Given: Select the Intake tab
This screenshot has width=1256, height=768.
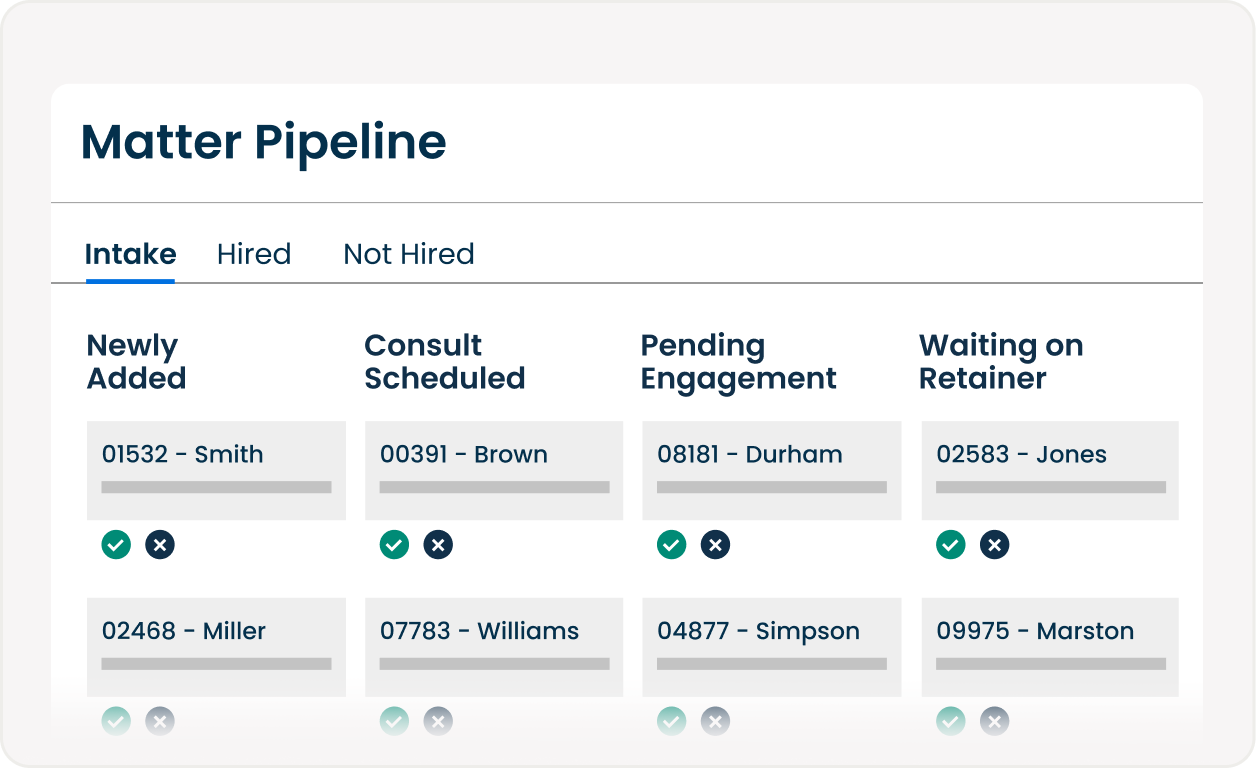Looking at the screenshot, I should (131, 254).
